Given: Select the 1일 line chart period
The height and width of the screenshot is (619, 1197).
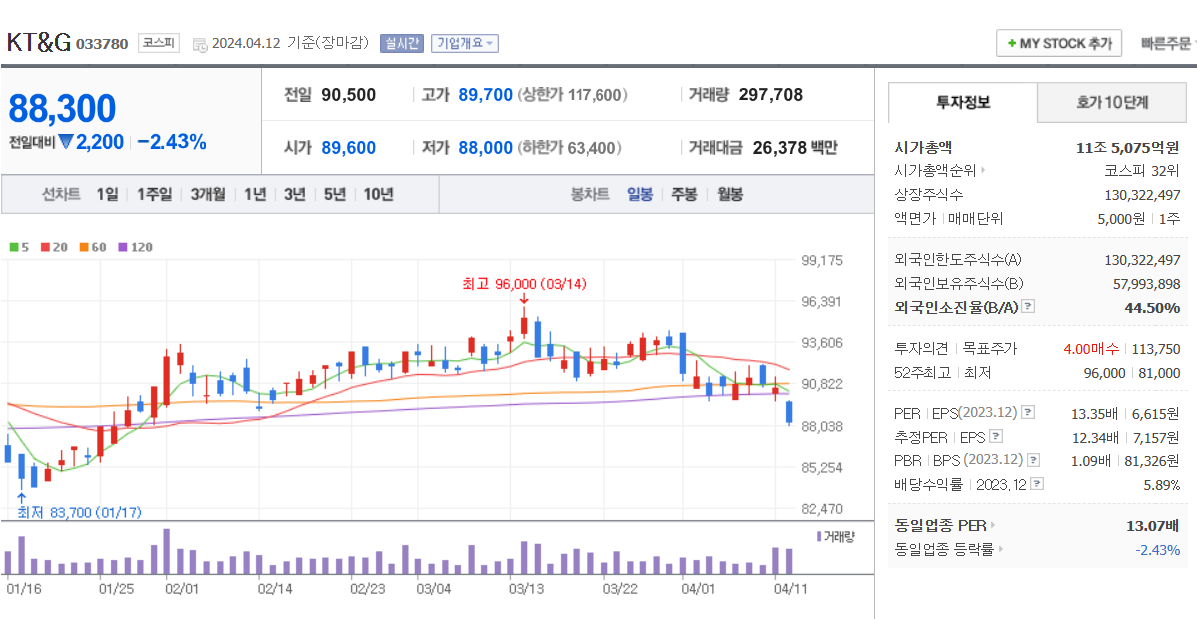Looking at the screenshot, I should (x=107, y=194).
